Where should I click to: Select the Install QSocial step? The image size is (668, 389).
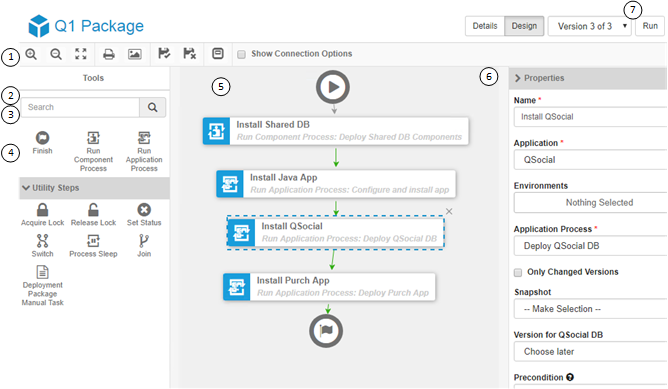(335, 233)
